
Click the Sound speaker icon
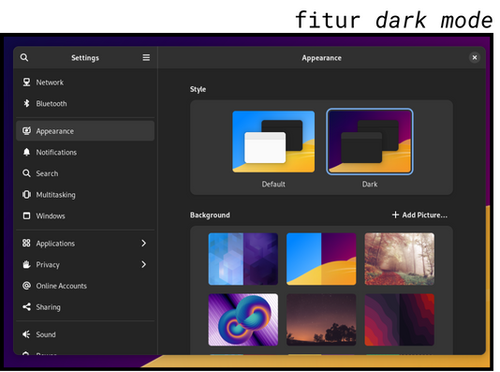point(26,334)
